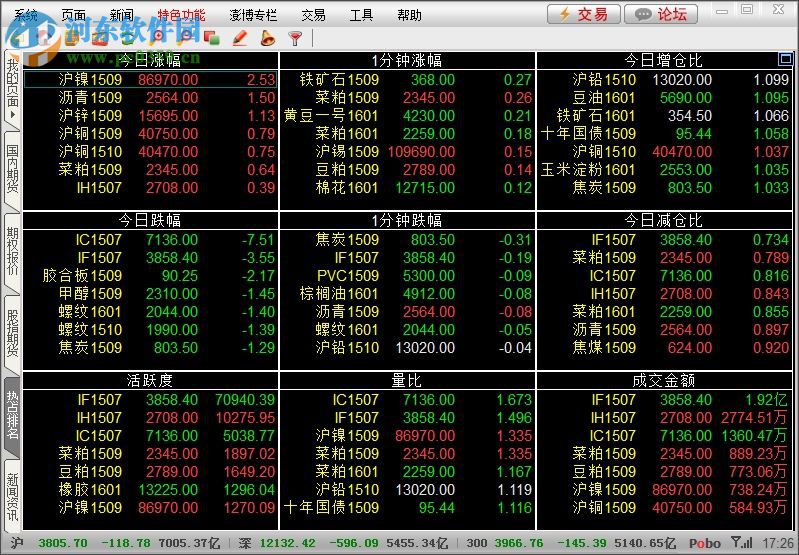Viewport: 799px width, 555px height.
Task: Select 橡胶1601 row in 活跃度
Action: click(150, 490)
